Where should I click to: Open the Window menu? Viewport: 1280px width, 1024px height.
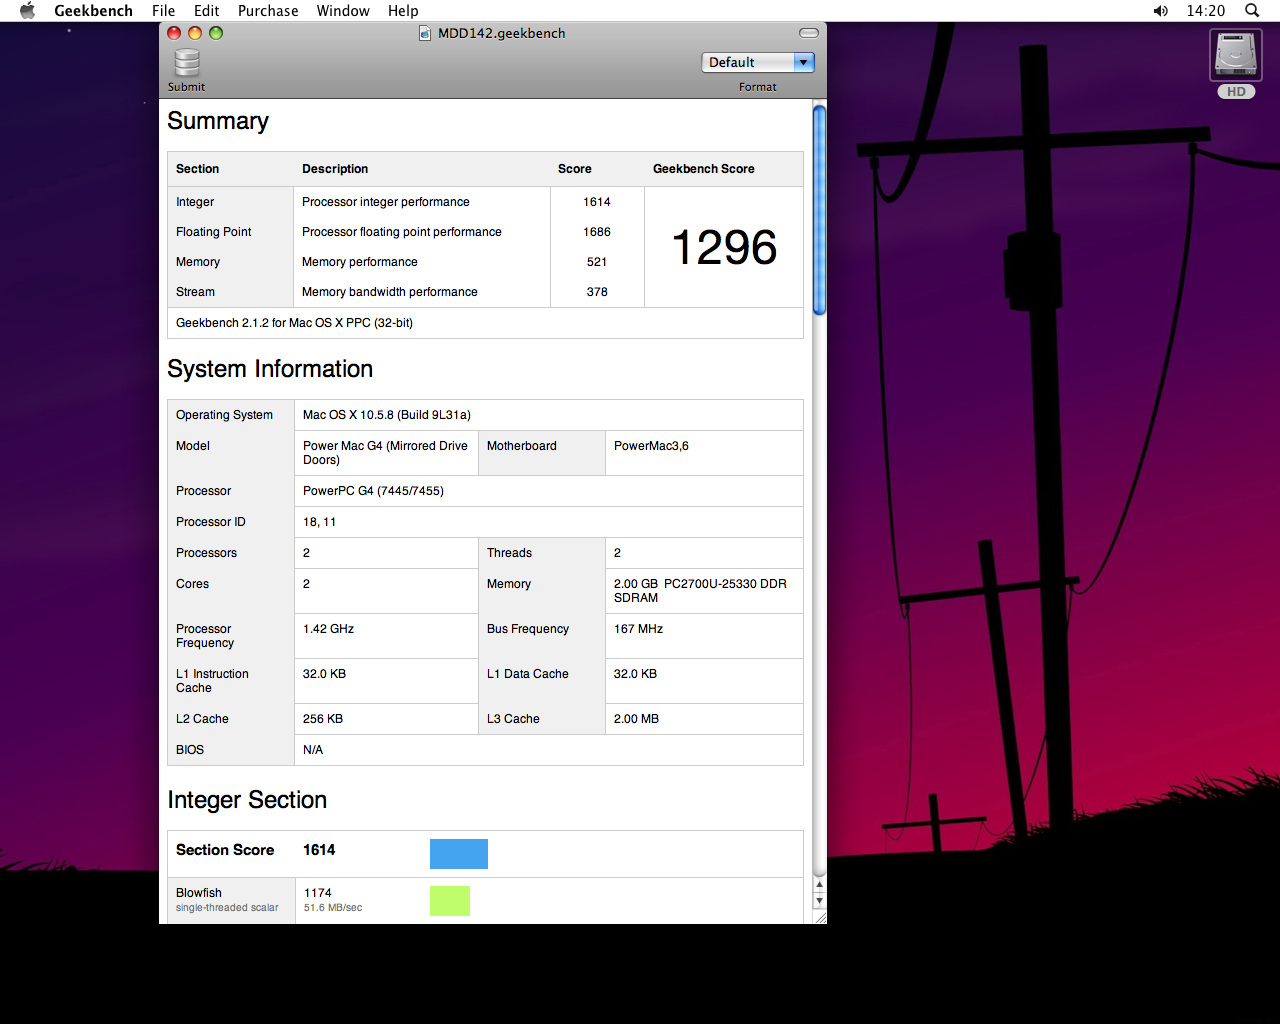pyautogui.click(x=343, y=11)
